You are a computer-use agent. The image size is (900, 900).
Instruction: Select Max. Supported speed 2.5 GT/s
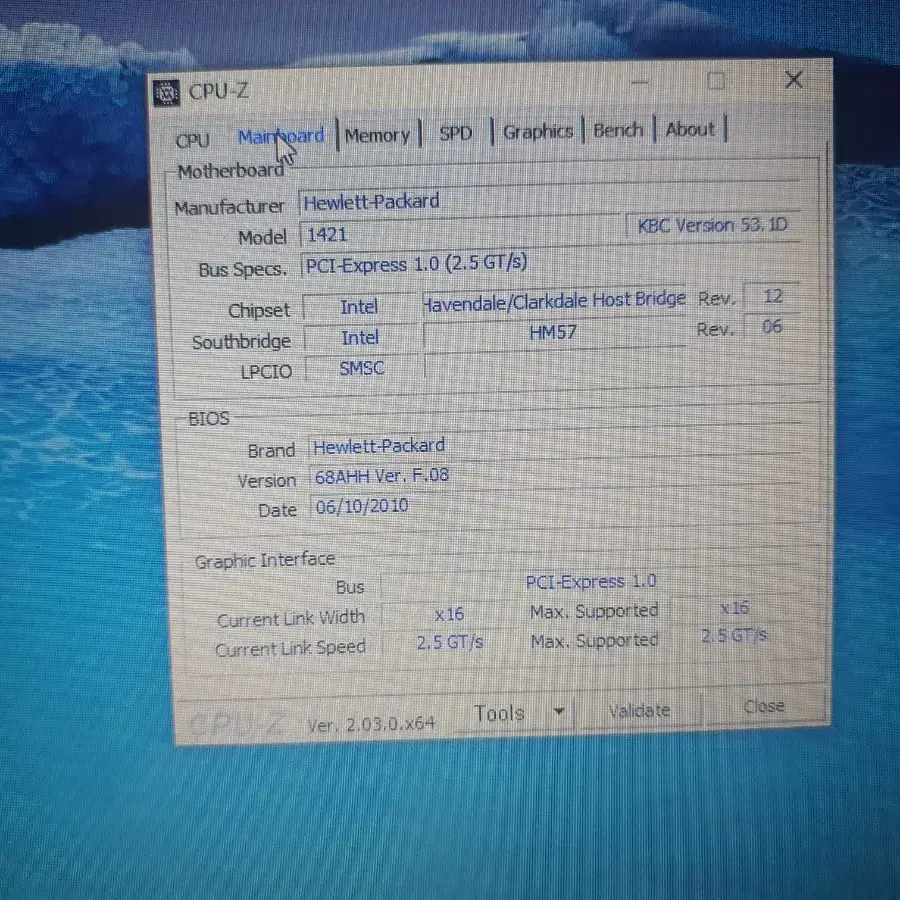734,635
